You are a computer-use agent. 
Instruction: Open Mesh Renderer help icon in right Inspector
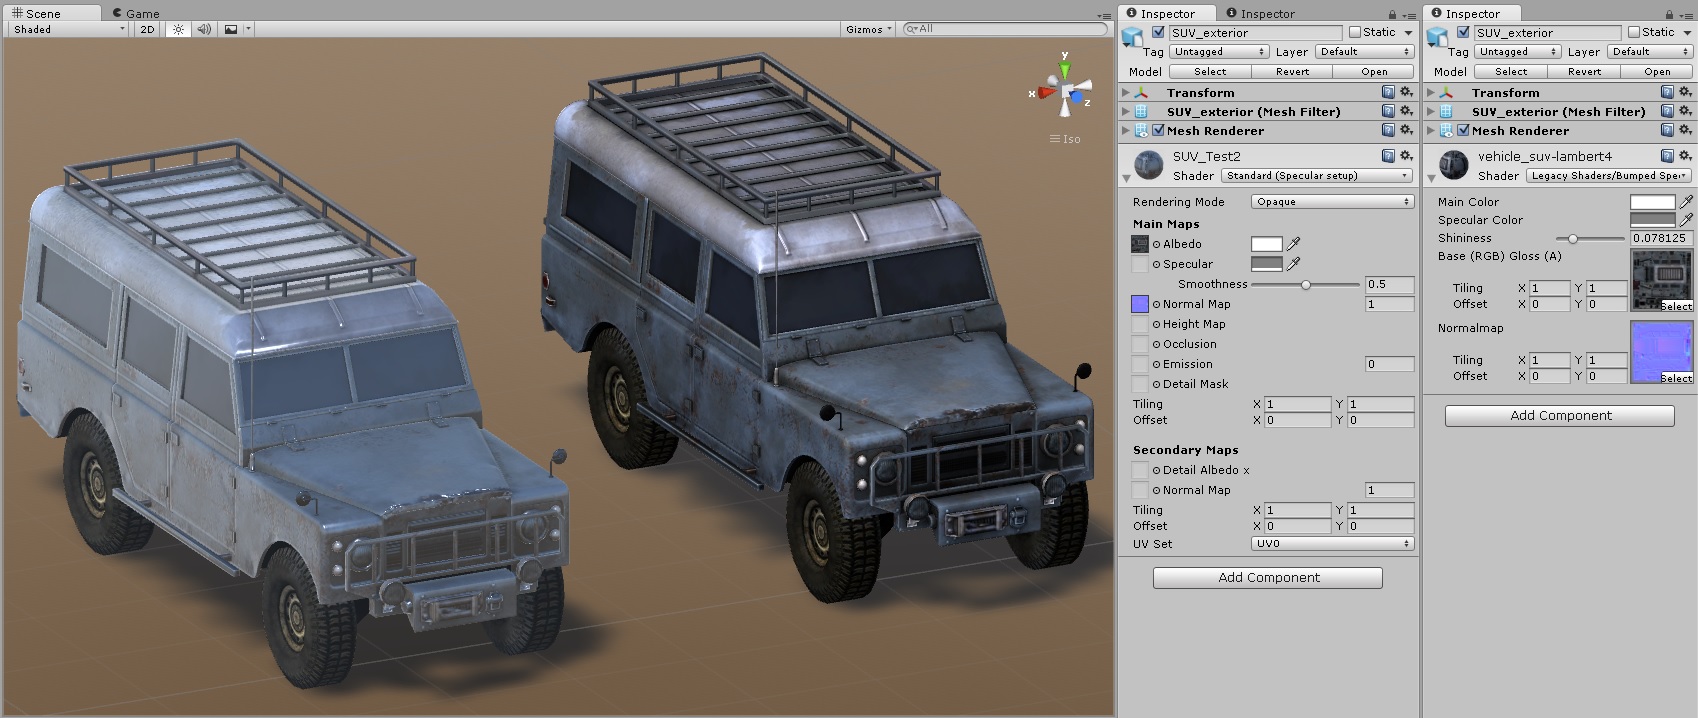(1667, 130)
